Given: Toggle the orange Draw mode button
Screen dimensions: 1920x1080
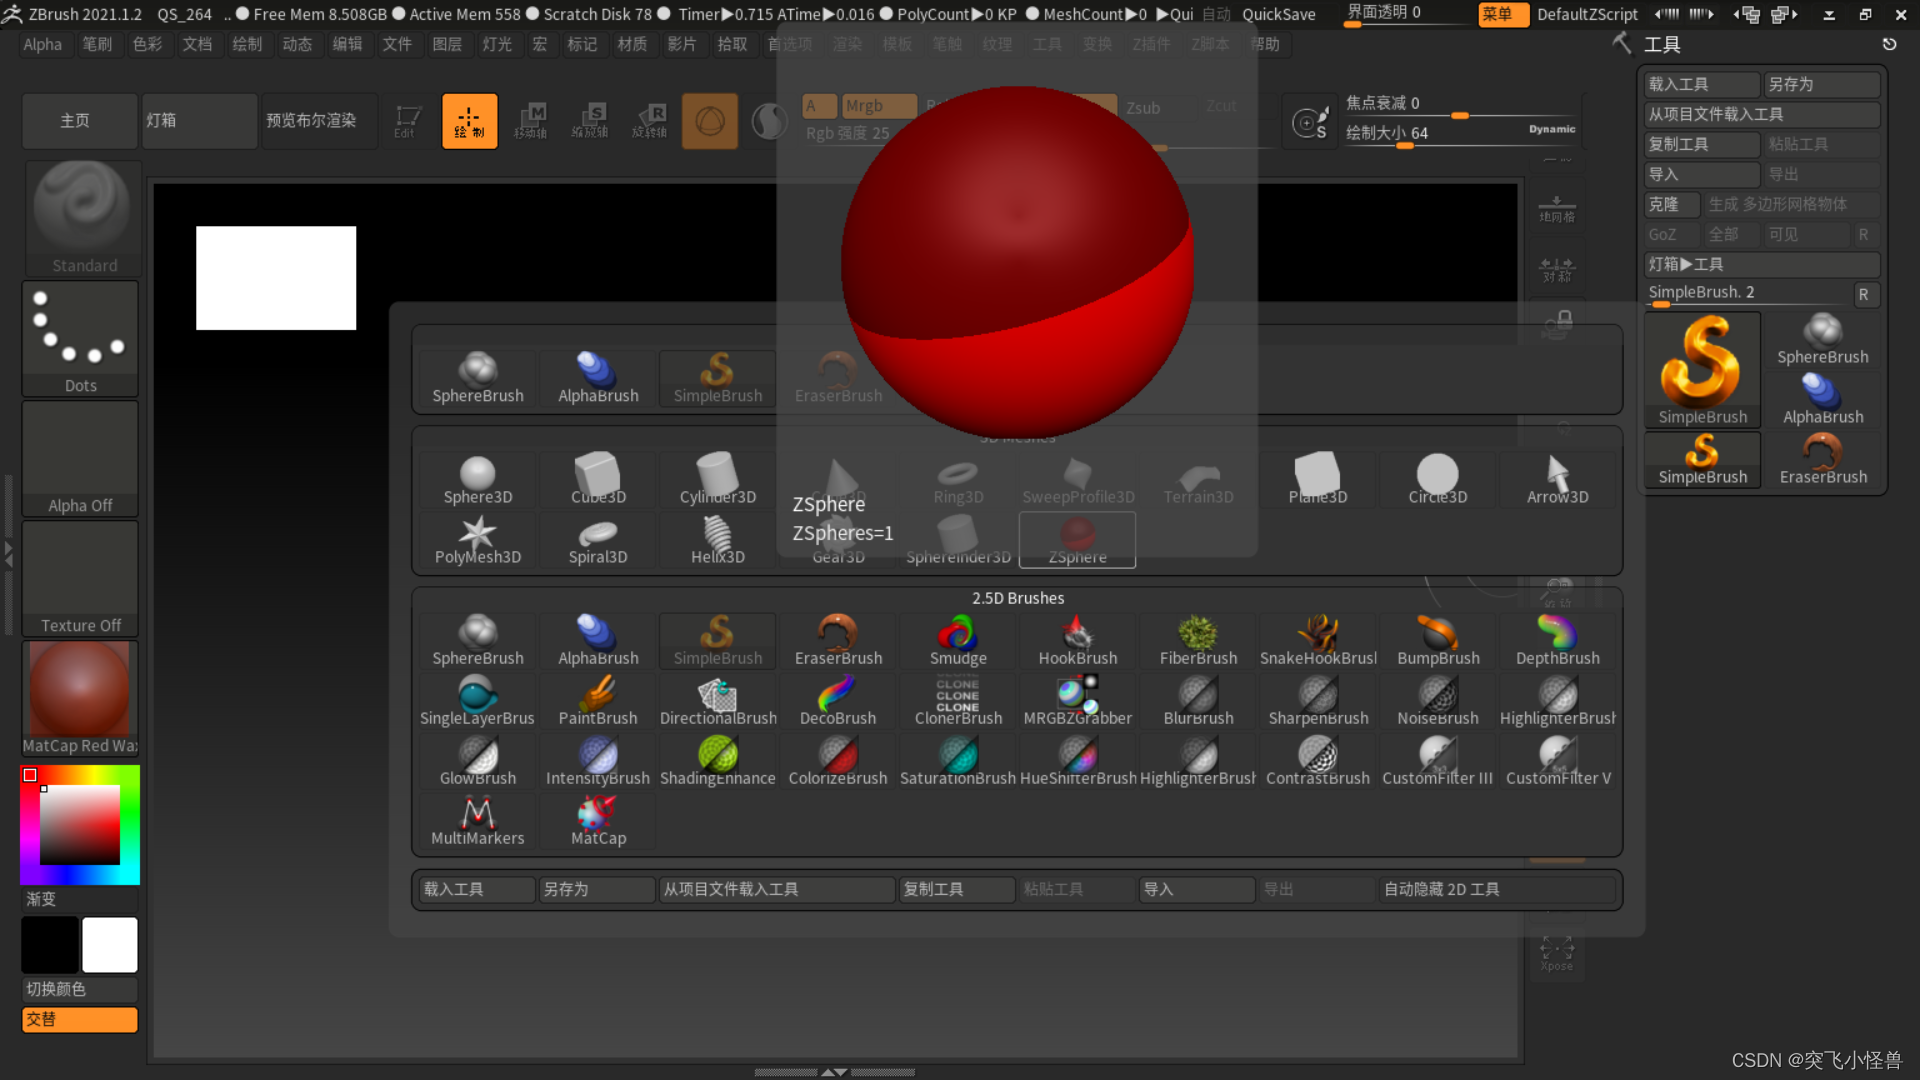Looking at the screenshot, I should point(469,121).
